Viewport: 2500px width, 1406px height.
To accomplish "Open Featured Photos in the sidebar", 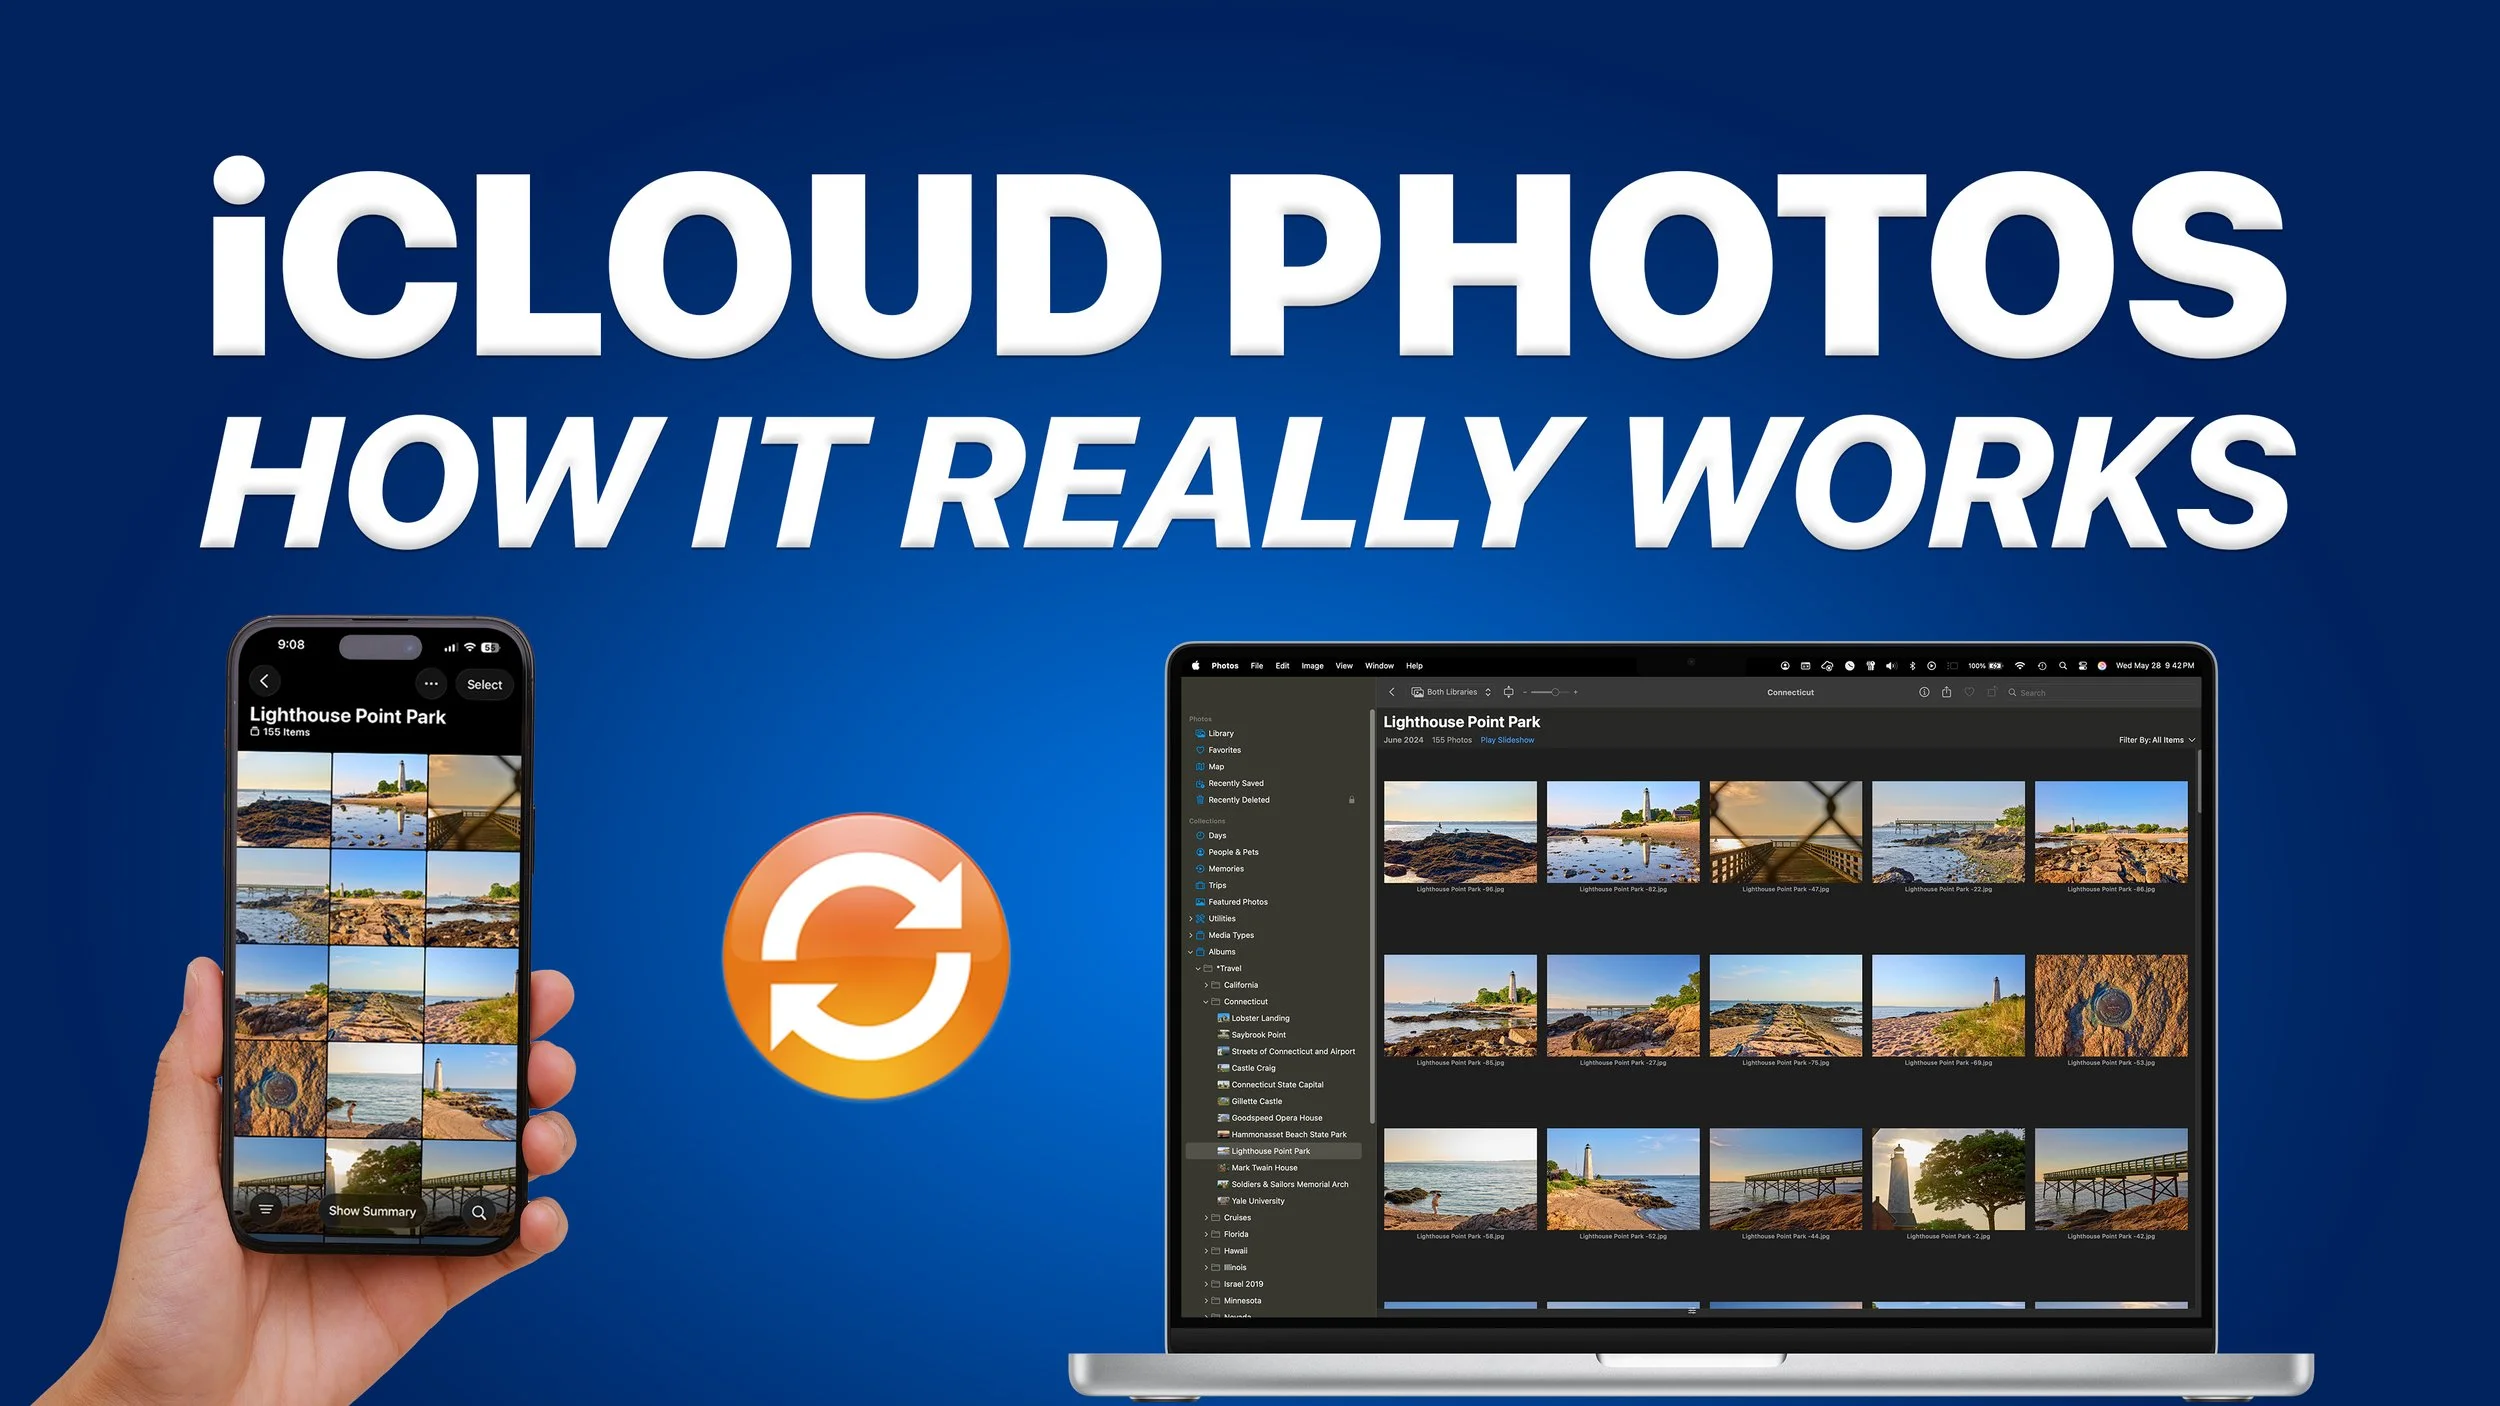I will tap(1232, 902).
